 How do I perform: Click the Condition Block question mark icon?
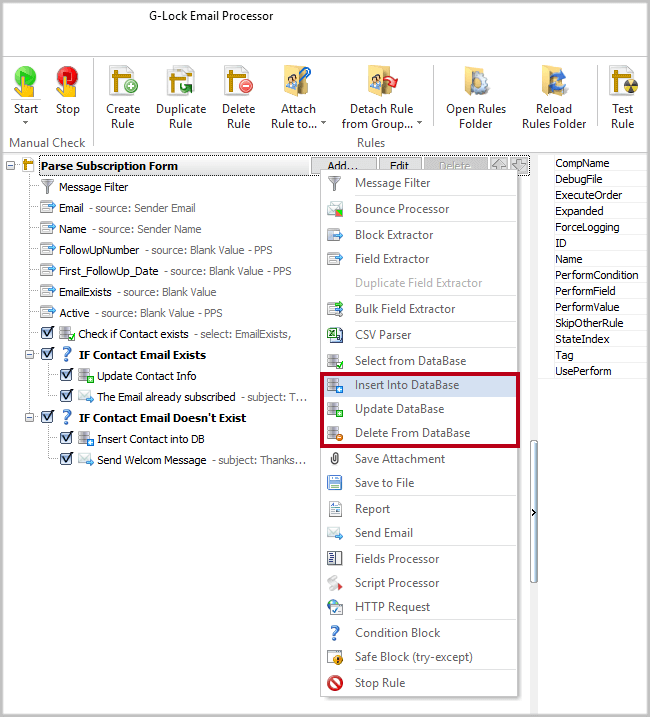click(335, 633)
